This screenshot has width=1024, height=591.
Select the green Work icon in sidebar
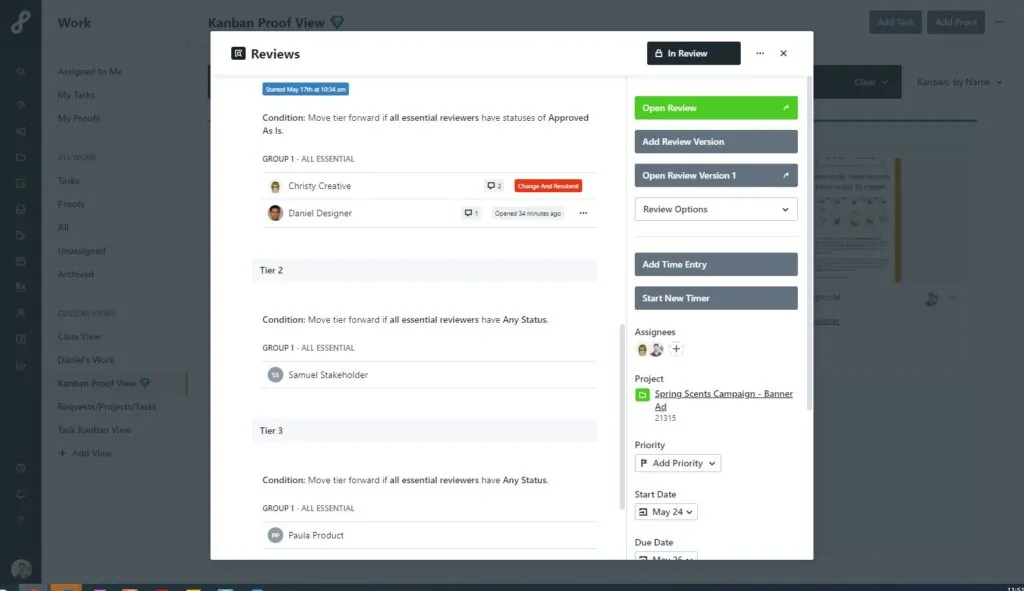(x=21, y=184)
